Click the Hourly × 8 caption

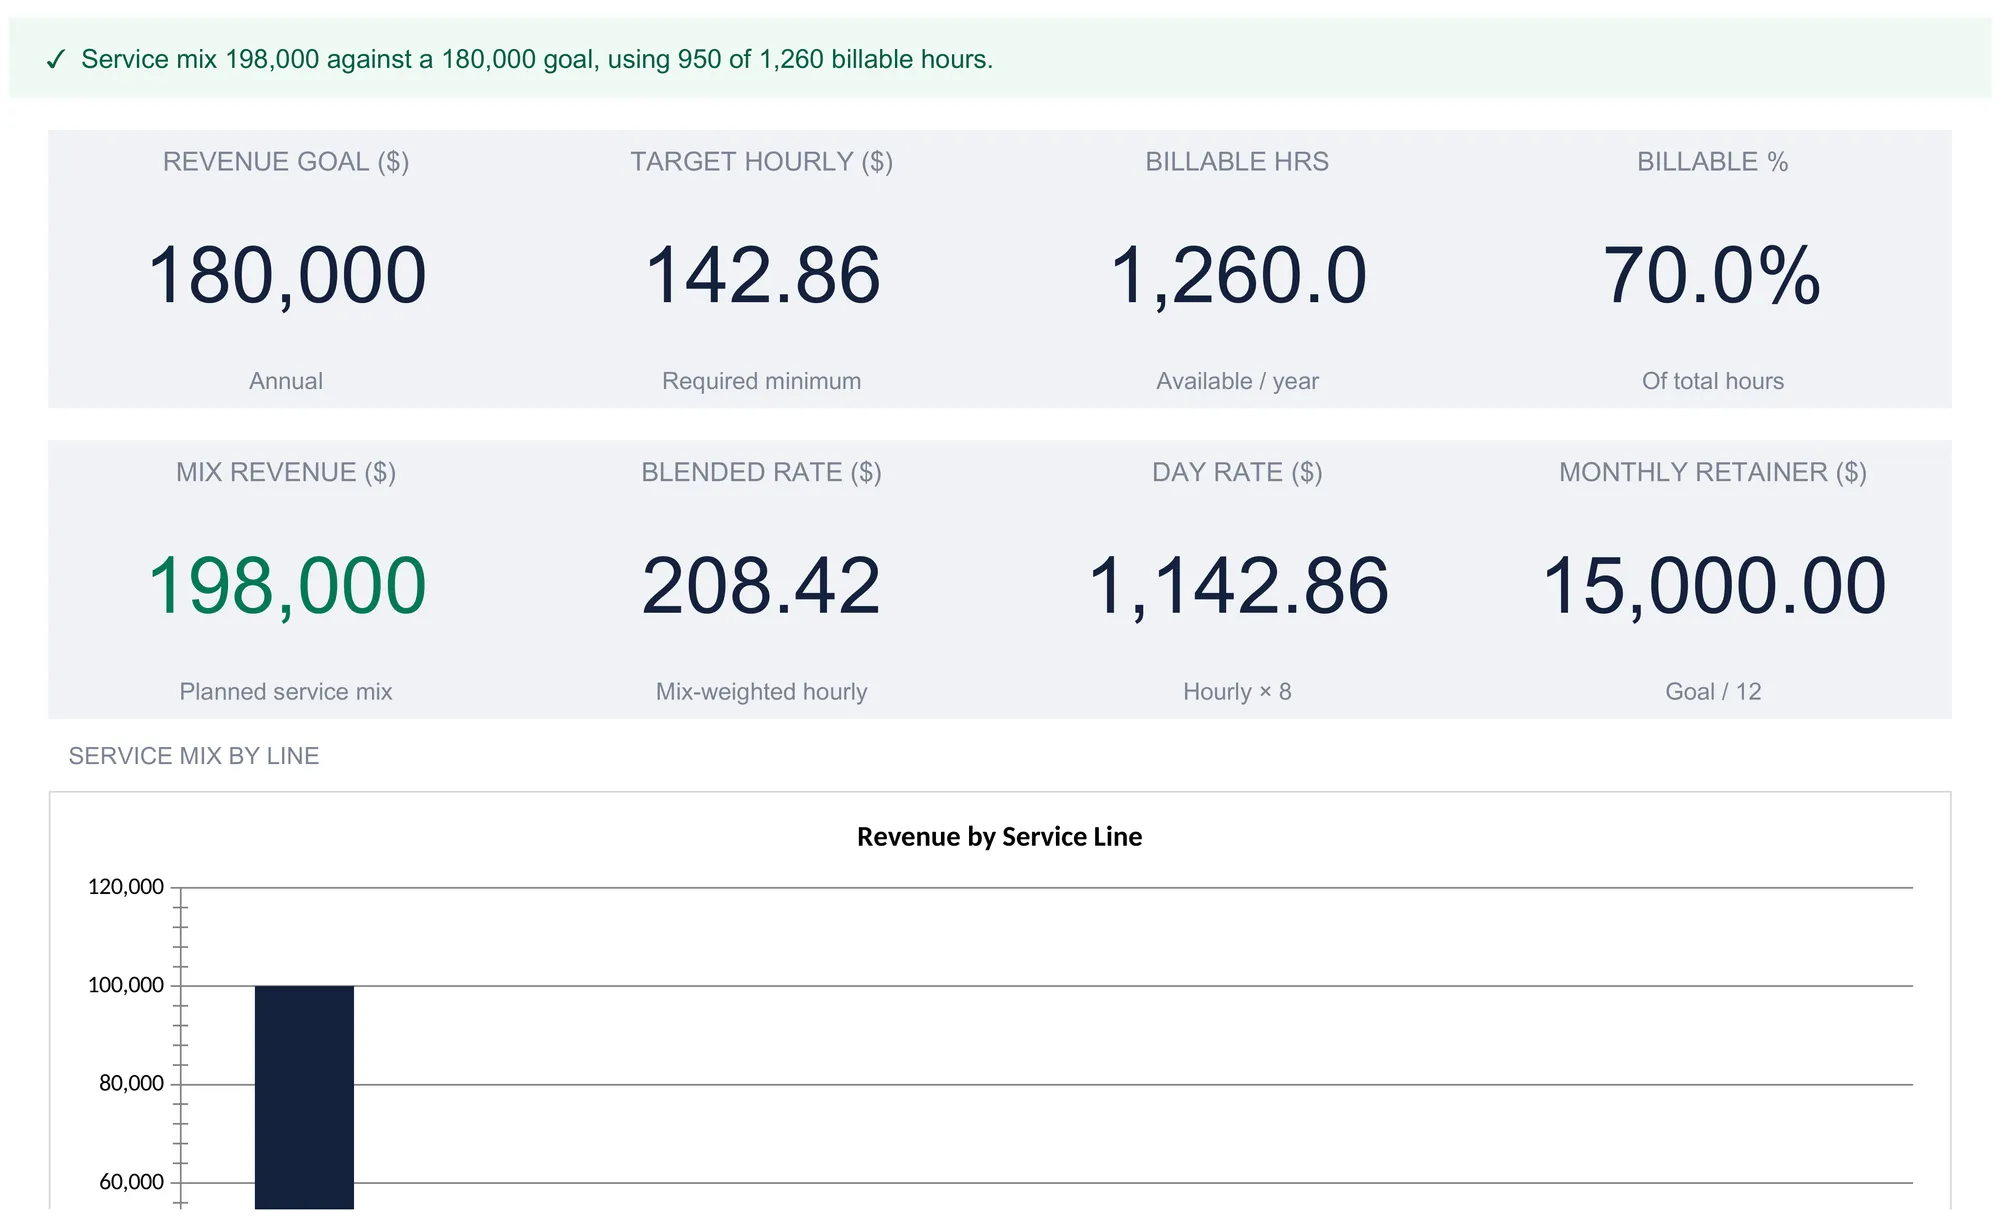click(1238, 692)
